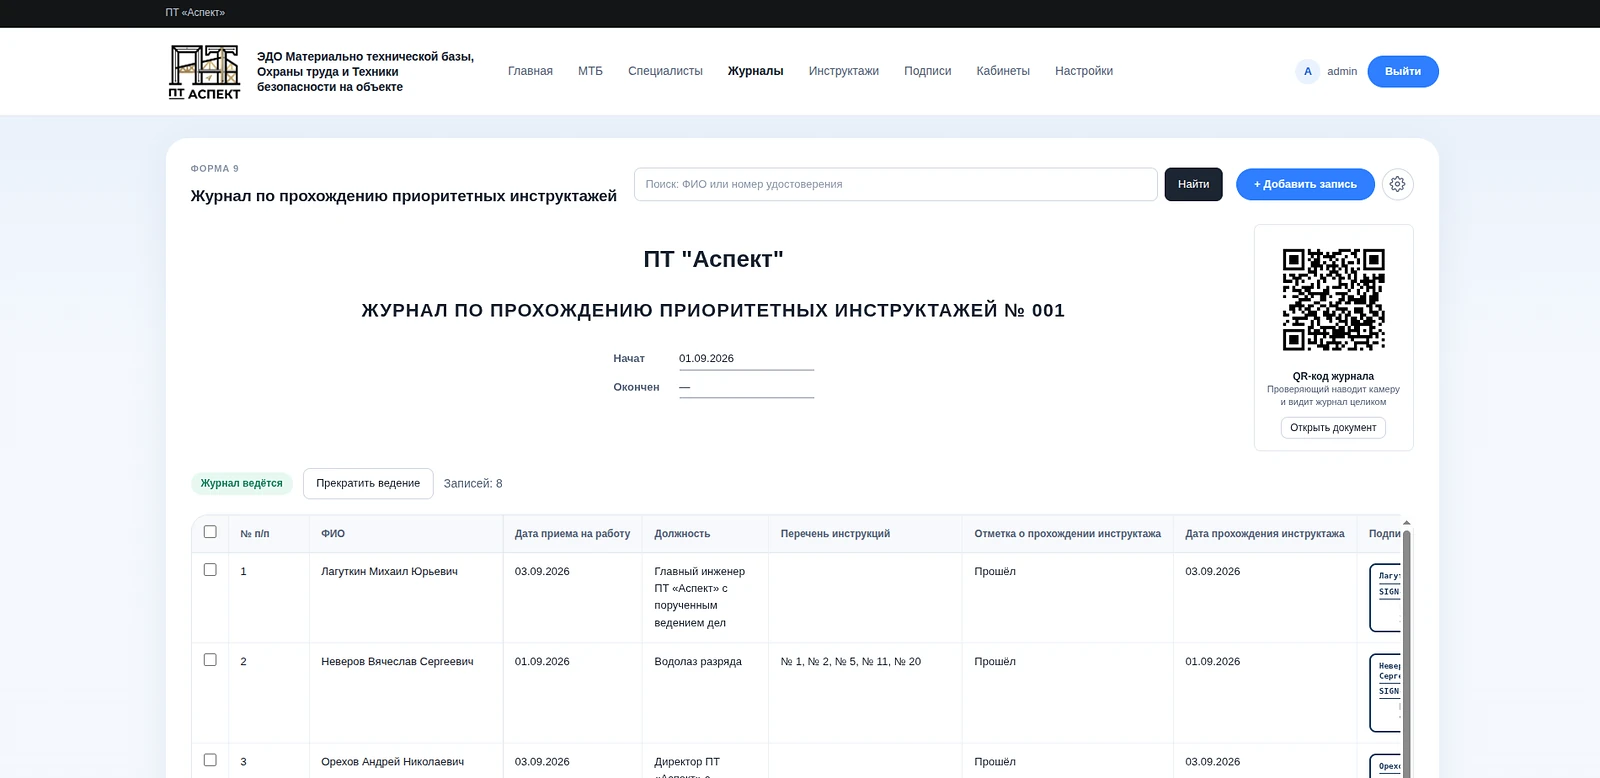Open the journal settings gear icon

click(1397, 184)
